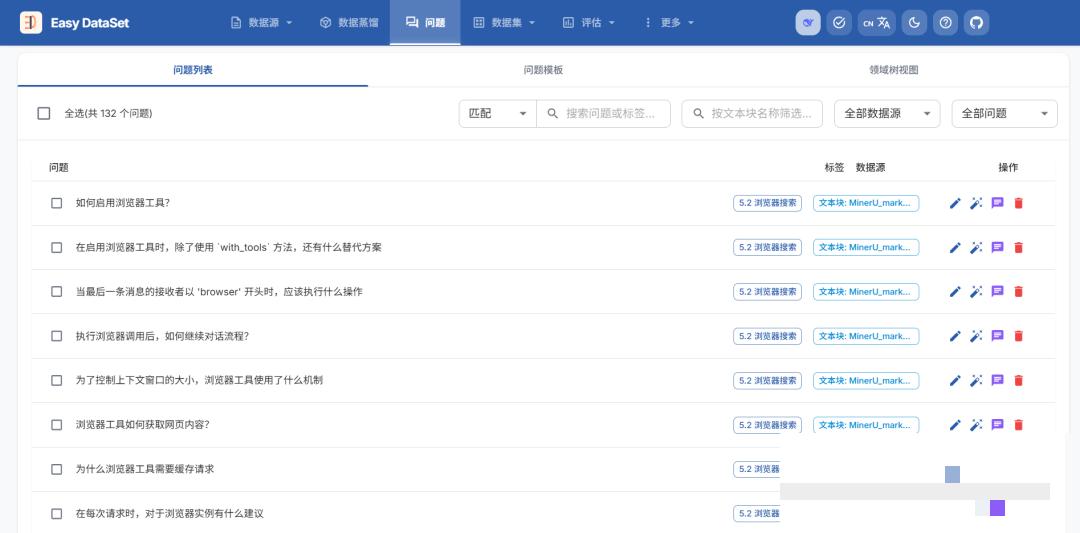Go to 数据蒸馏 in top navigation

tap(349, 23)
